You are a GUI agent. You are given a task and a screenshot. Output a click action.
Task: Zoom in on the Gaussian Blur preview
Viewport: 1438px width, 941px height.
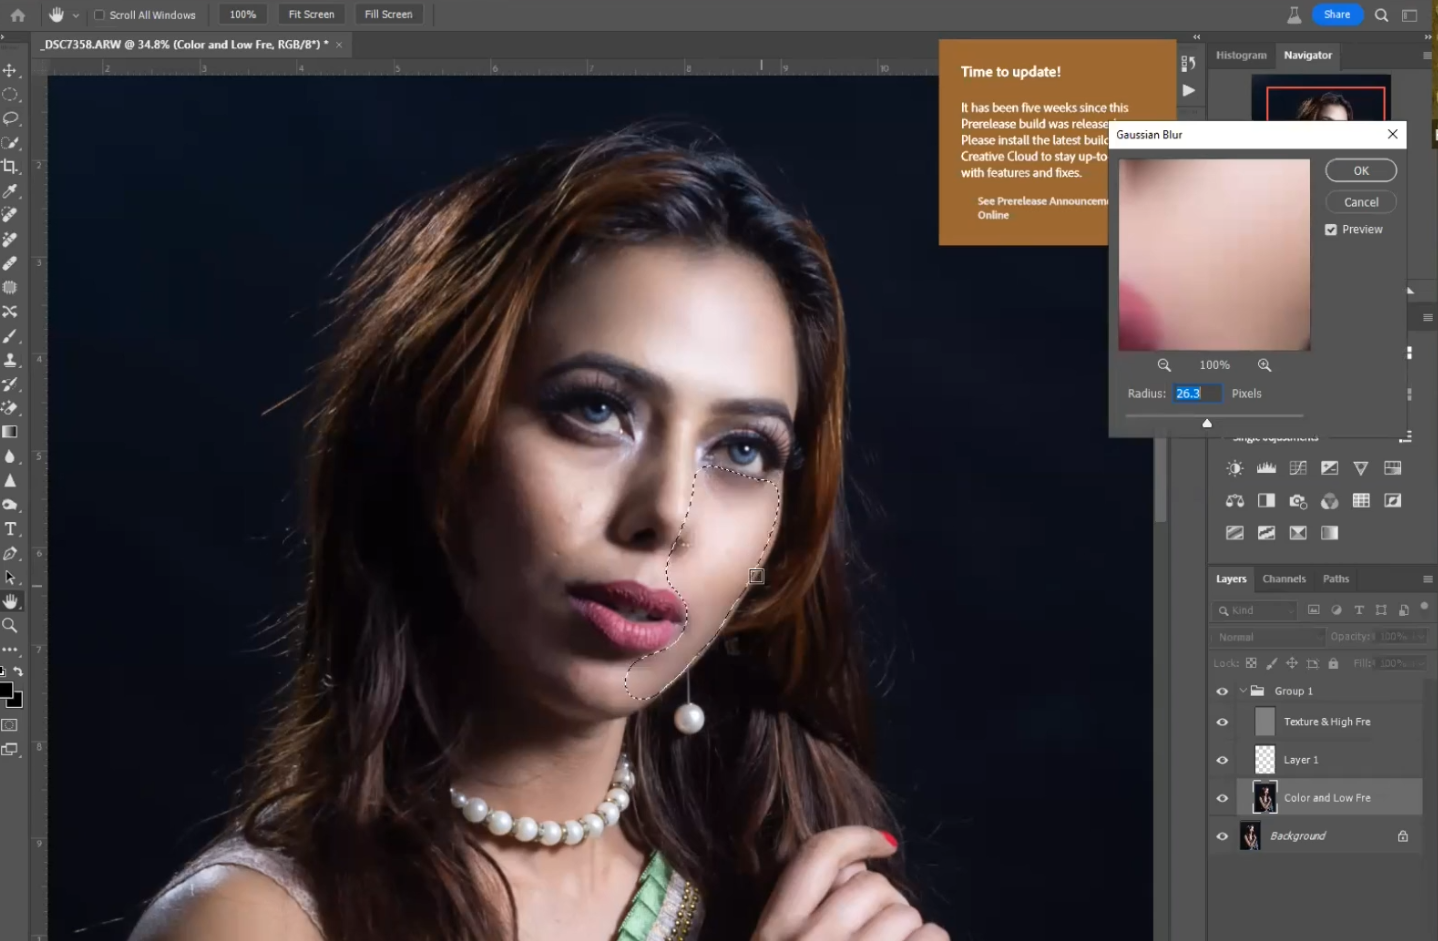click(1264, 365)
